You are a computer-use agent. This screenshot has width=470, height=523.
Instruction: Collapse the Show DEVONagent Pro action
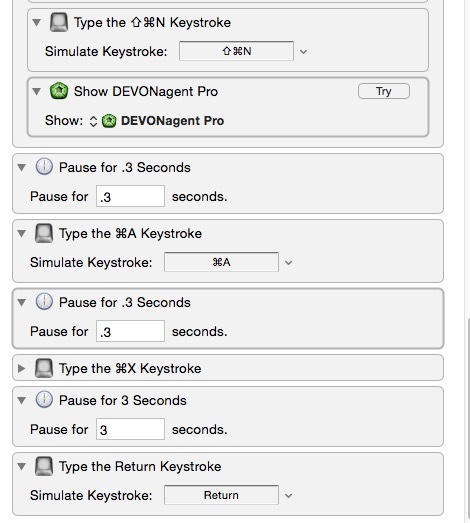[x=36, y=91]
